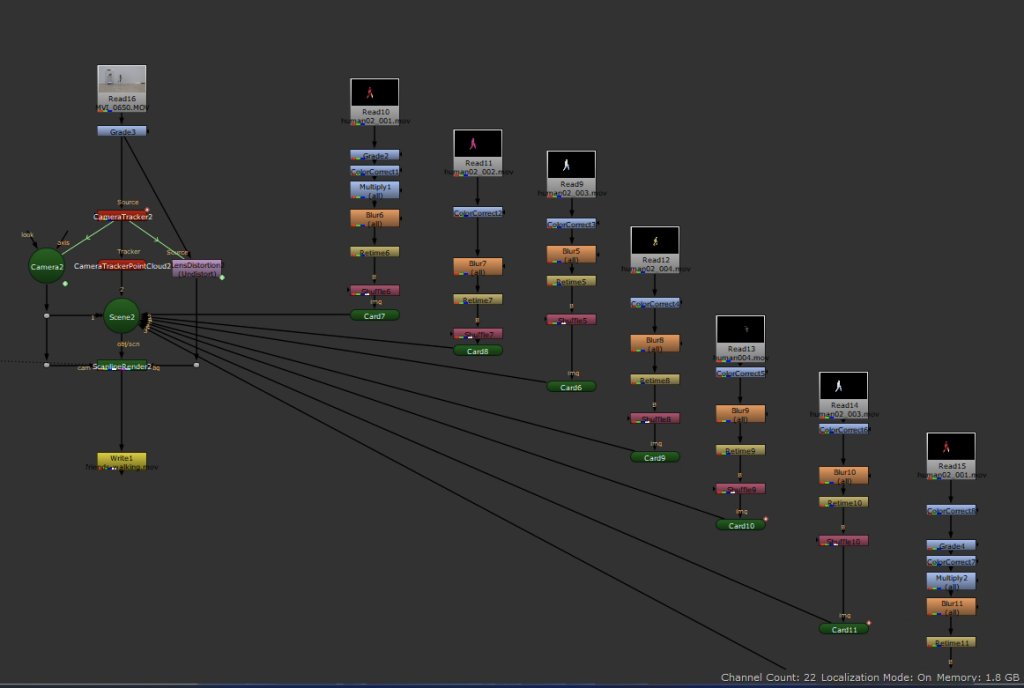Click the Blur6 node
Screen dimensions: 1024x688
click(375, 218)
